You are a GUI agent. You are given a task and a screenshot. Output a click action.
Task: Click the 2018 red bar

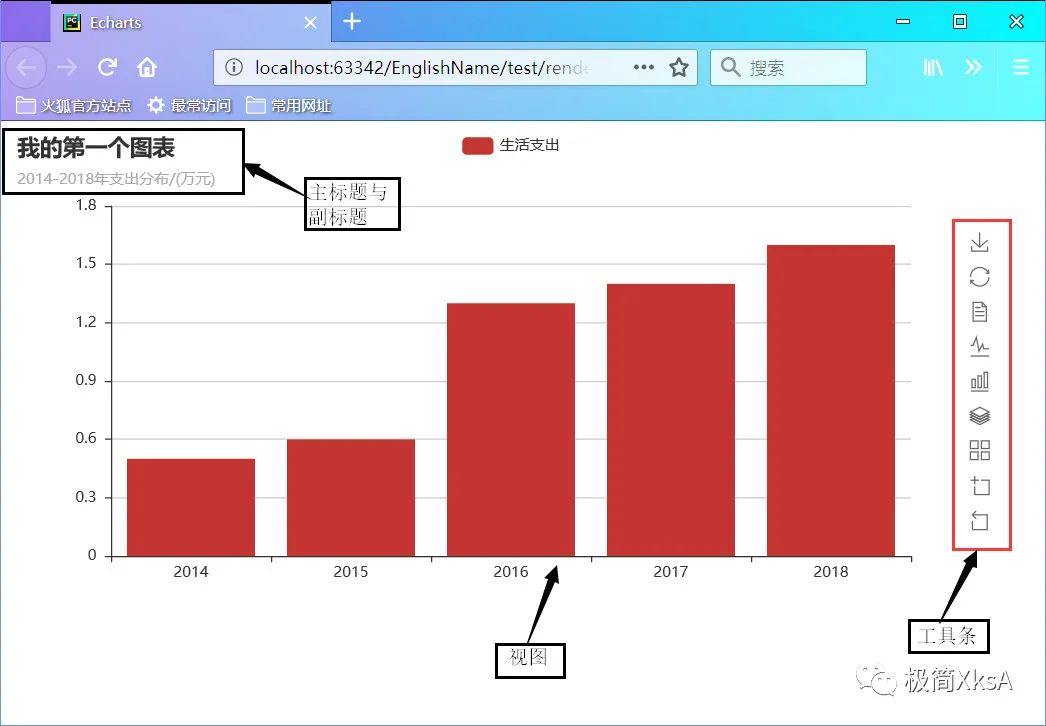click(x=831, y=400)
